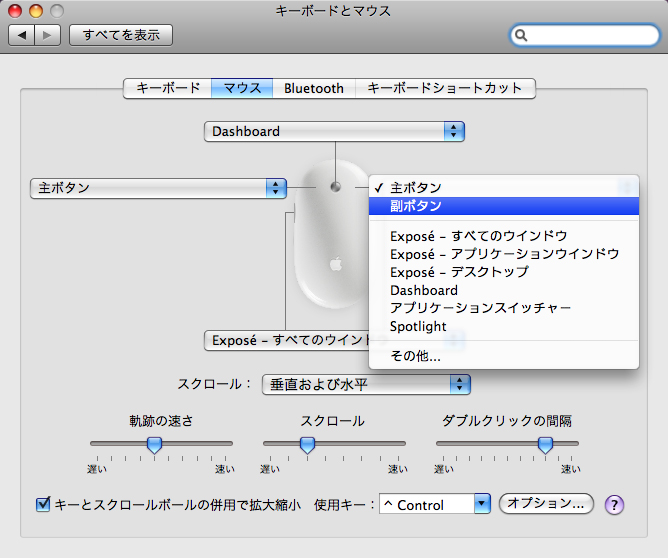Viewport: 668px width, 558px height.
Task: Choose Spotlight in the open menu
Action: click(x=504, y=326)
